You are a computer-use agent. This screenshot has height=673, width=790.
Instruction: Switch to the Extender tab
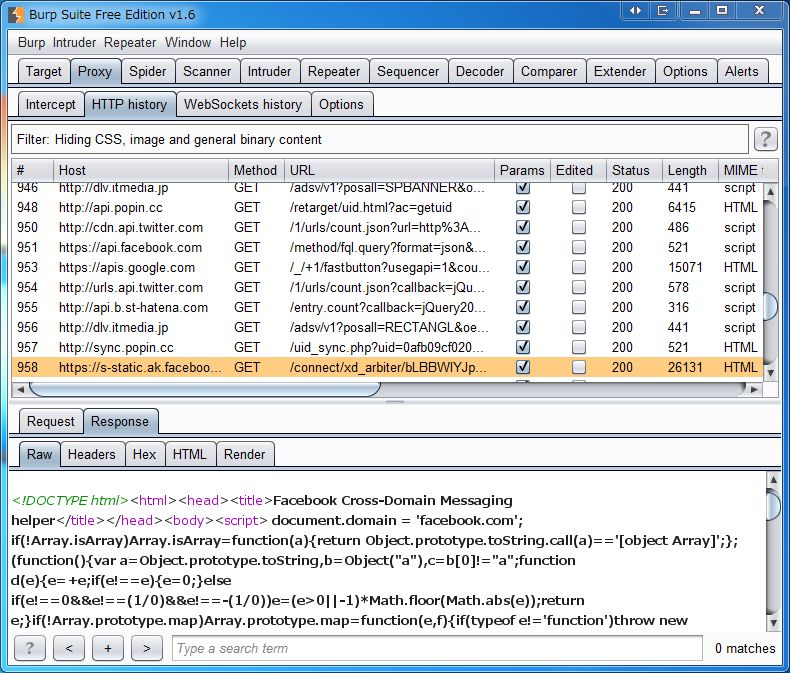(x=620, y=71)
